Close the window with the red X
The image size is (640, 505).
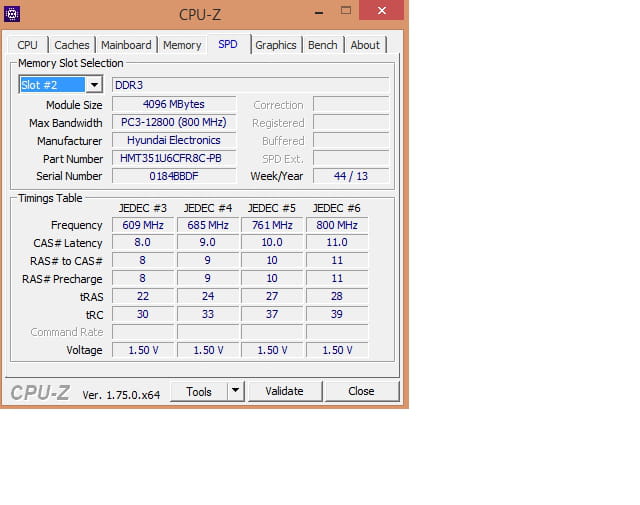[382, 12]
